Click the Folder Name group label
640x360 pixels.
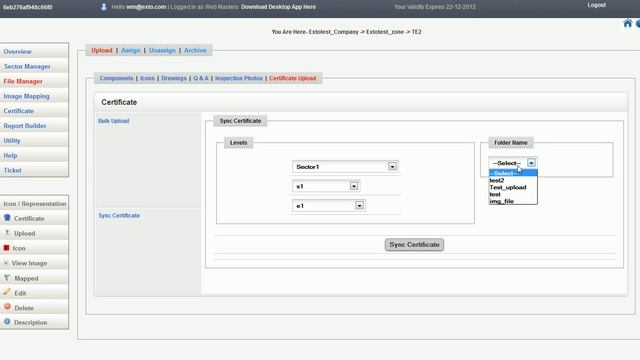[511, 142]
